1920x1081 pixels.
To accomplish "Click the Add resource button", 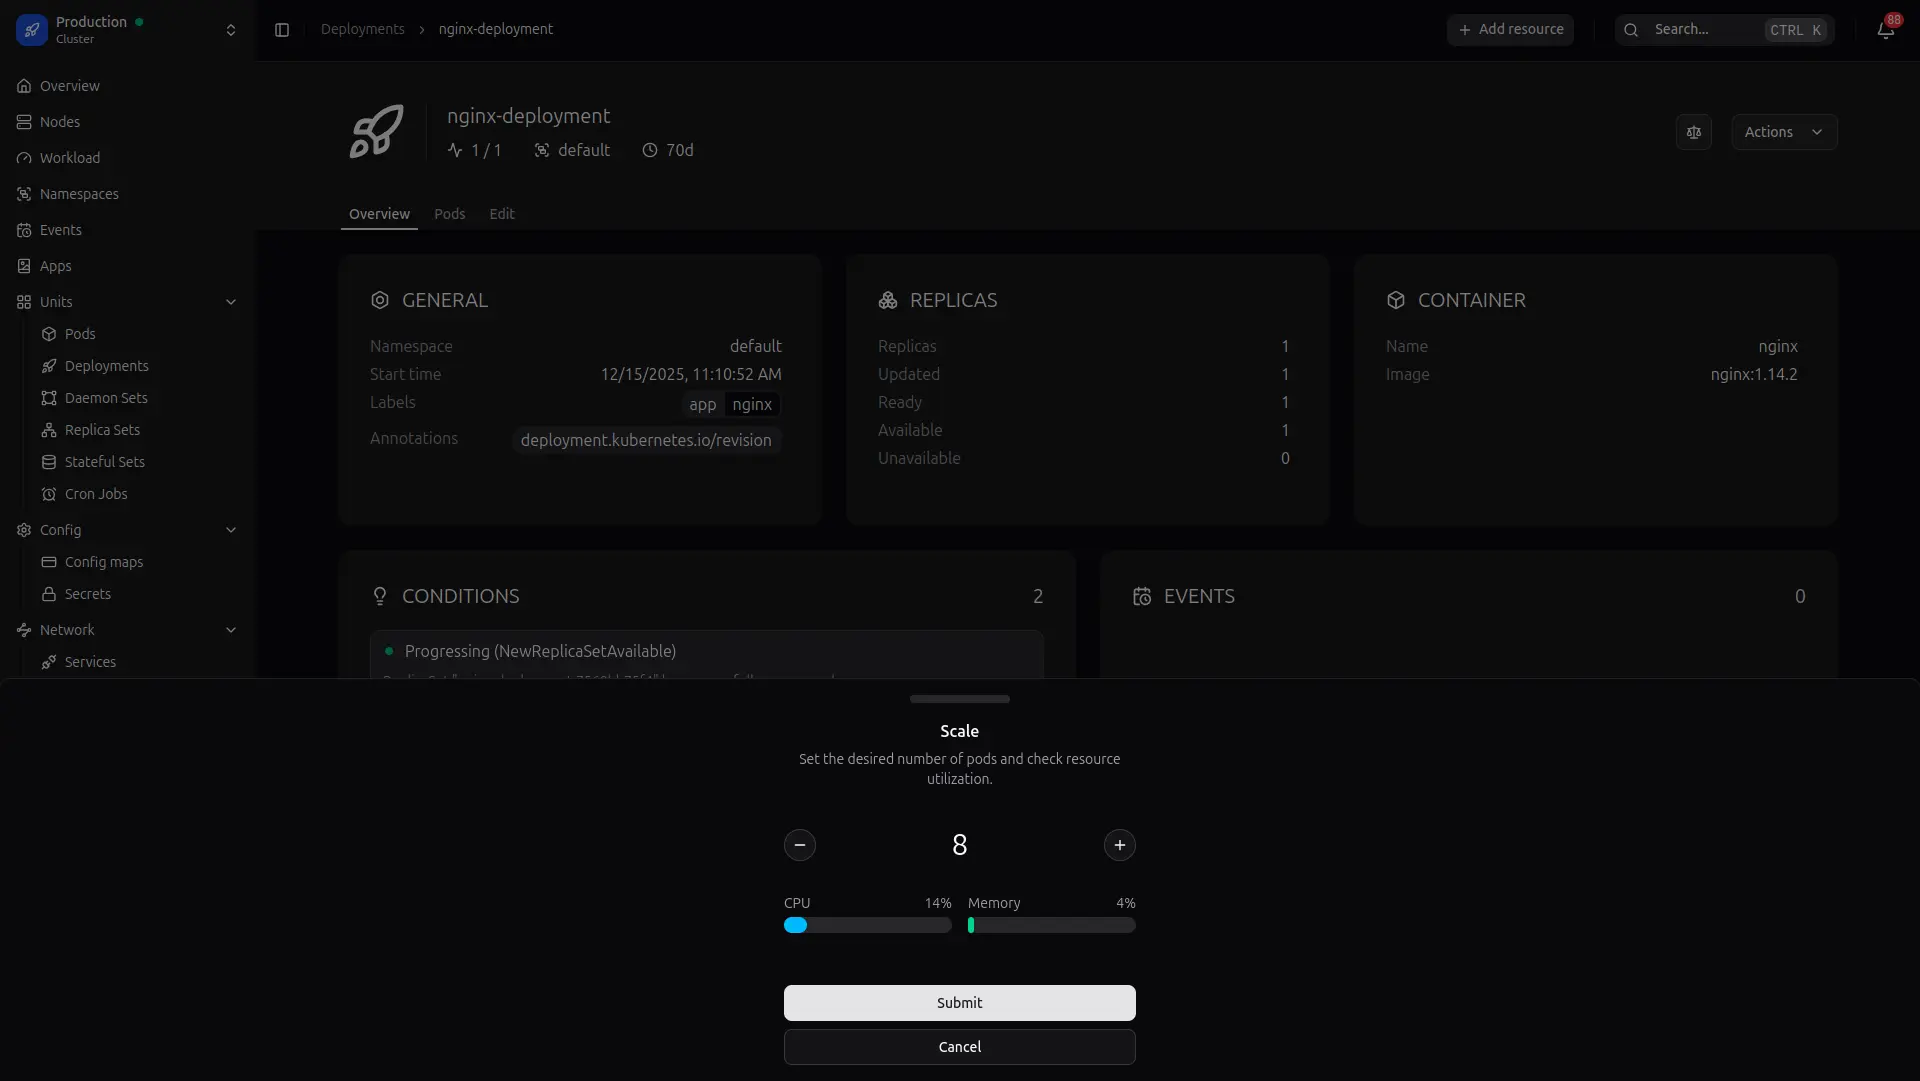I will 1510,30.
